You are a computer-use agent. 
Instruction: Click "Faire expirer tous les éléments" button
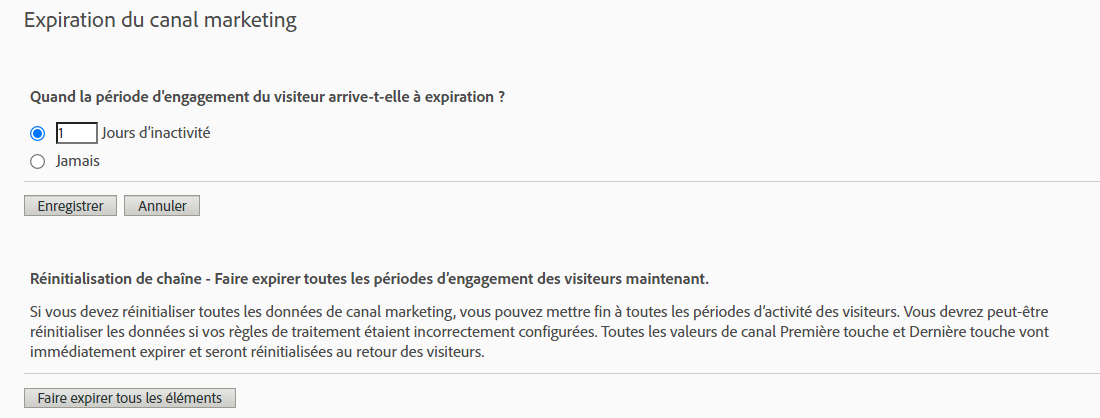click(130, 398)
